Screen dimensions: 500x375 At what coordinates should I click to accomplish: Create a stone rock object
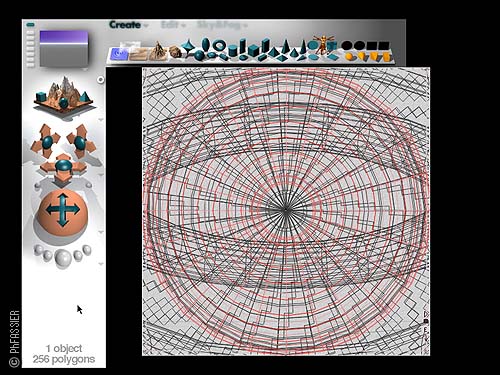click(174, 52)
